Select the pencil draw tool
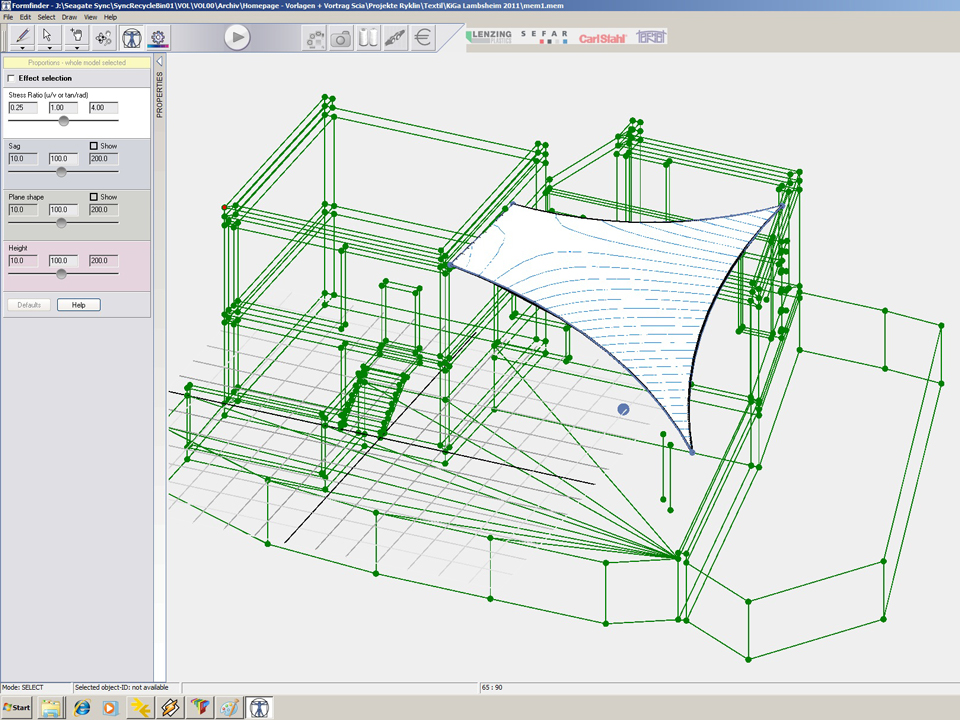This screenshot has width=960, height=720. click(20, 36)
